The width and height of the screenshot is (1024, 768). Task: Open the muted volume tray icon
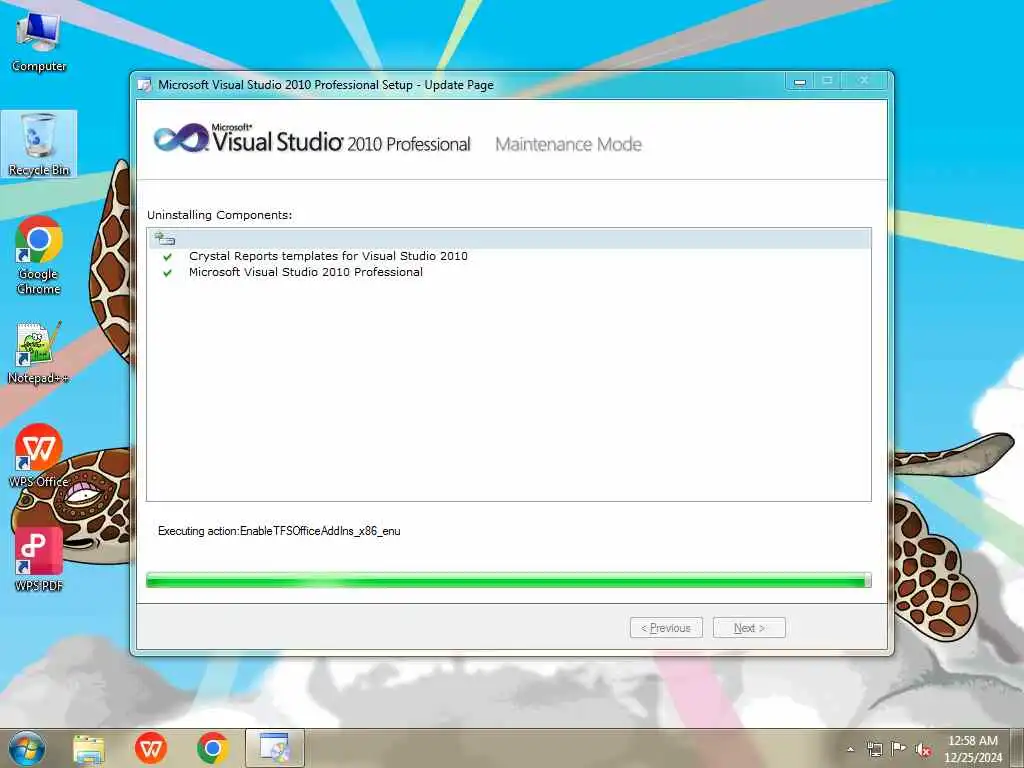(922, 750)
